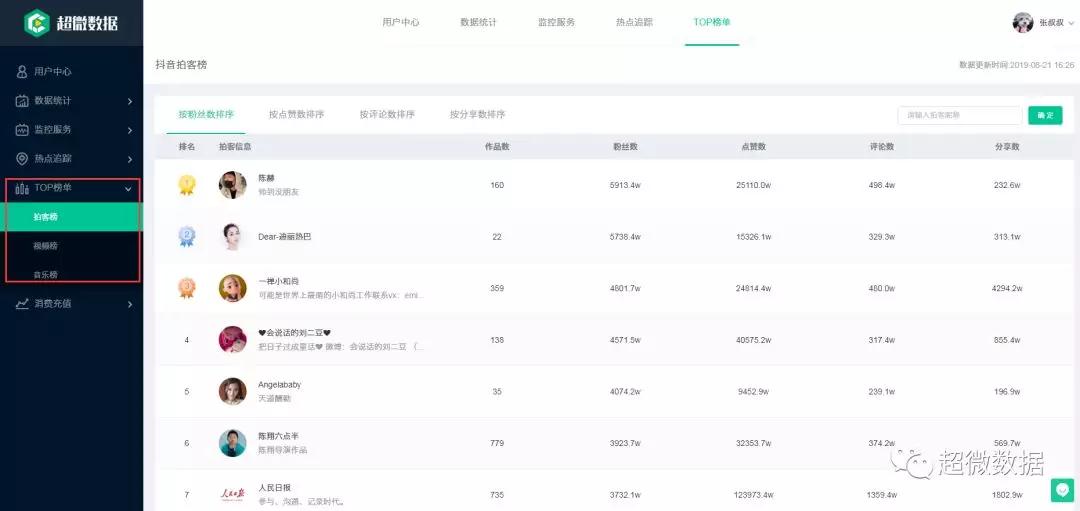Viewport: 1080px width, 511px height.
Task: Click comment count 498.4w
Action: pyautogui.click(x=882, y=185)
